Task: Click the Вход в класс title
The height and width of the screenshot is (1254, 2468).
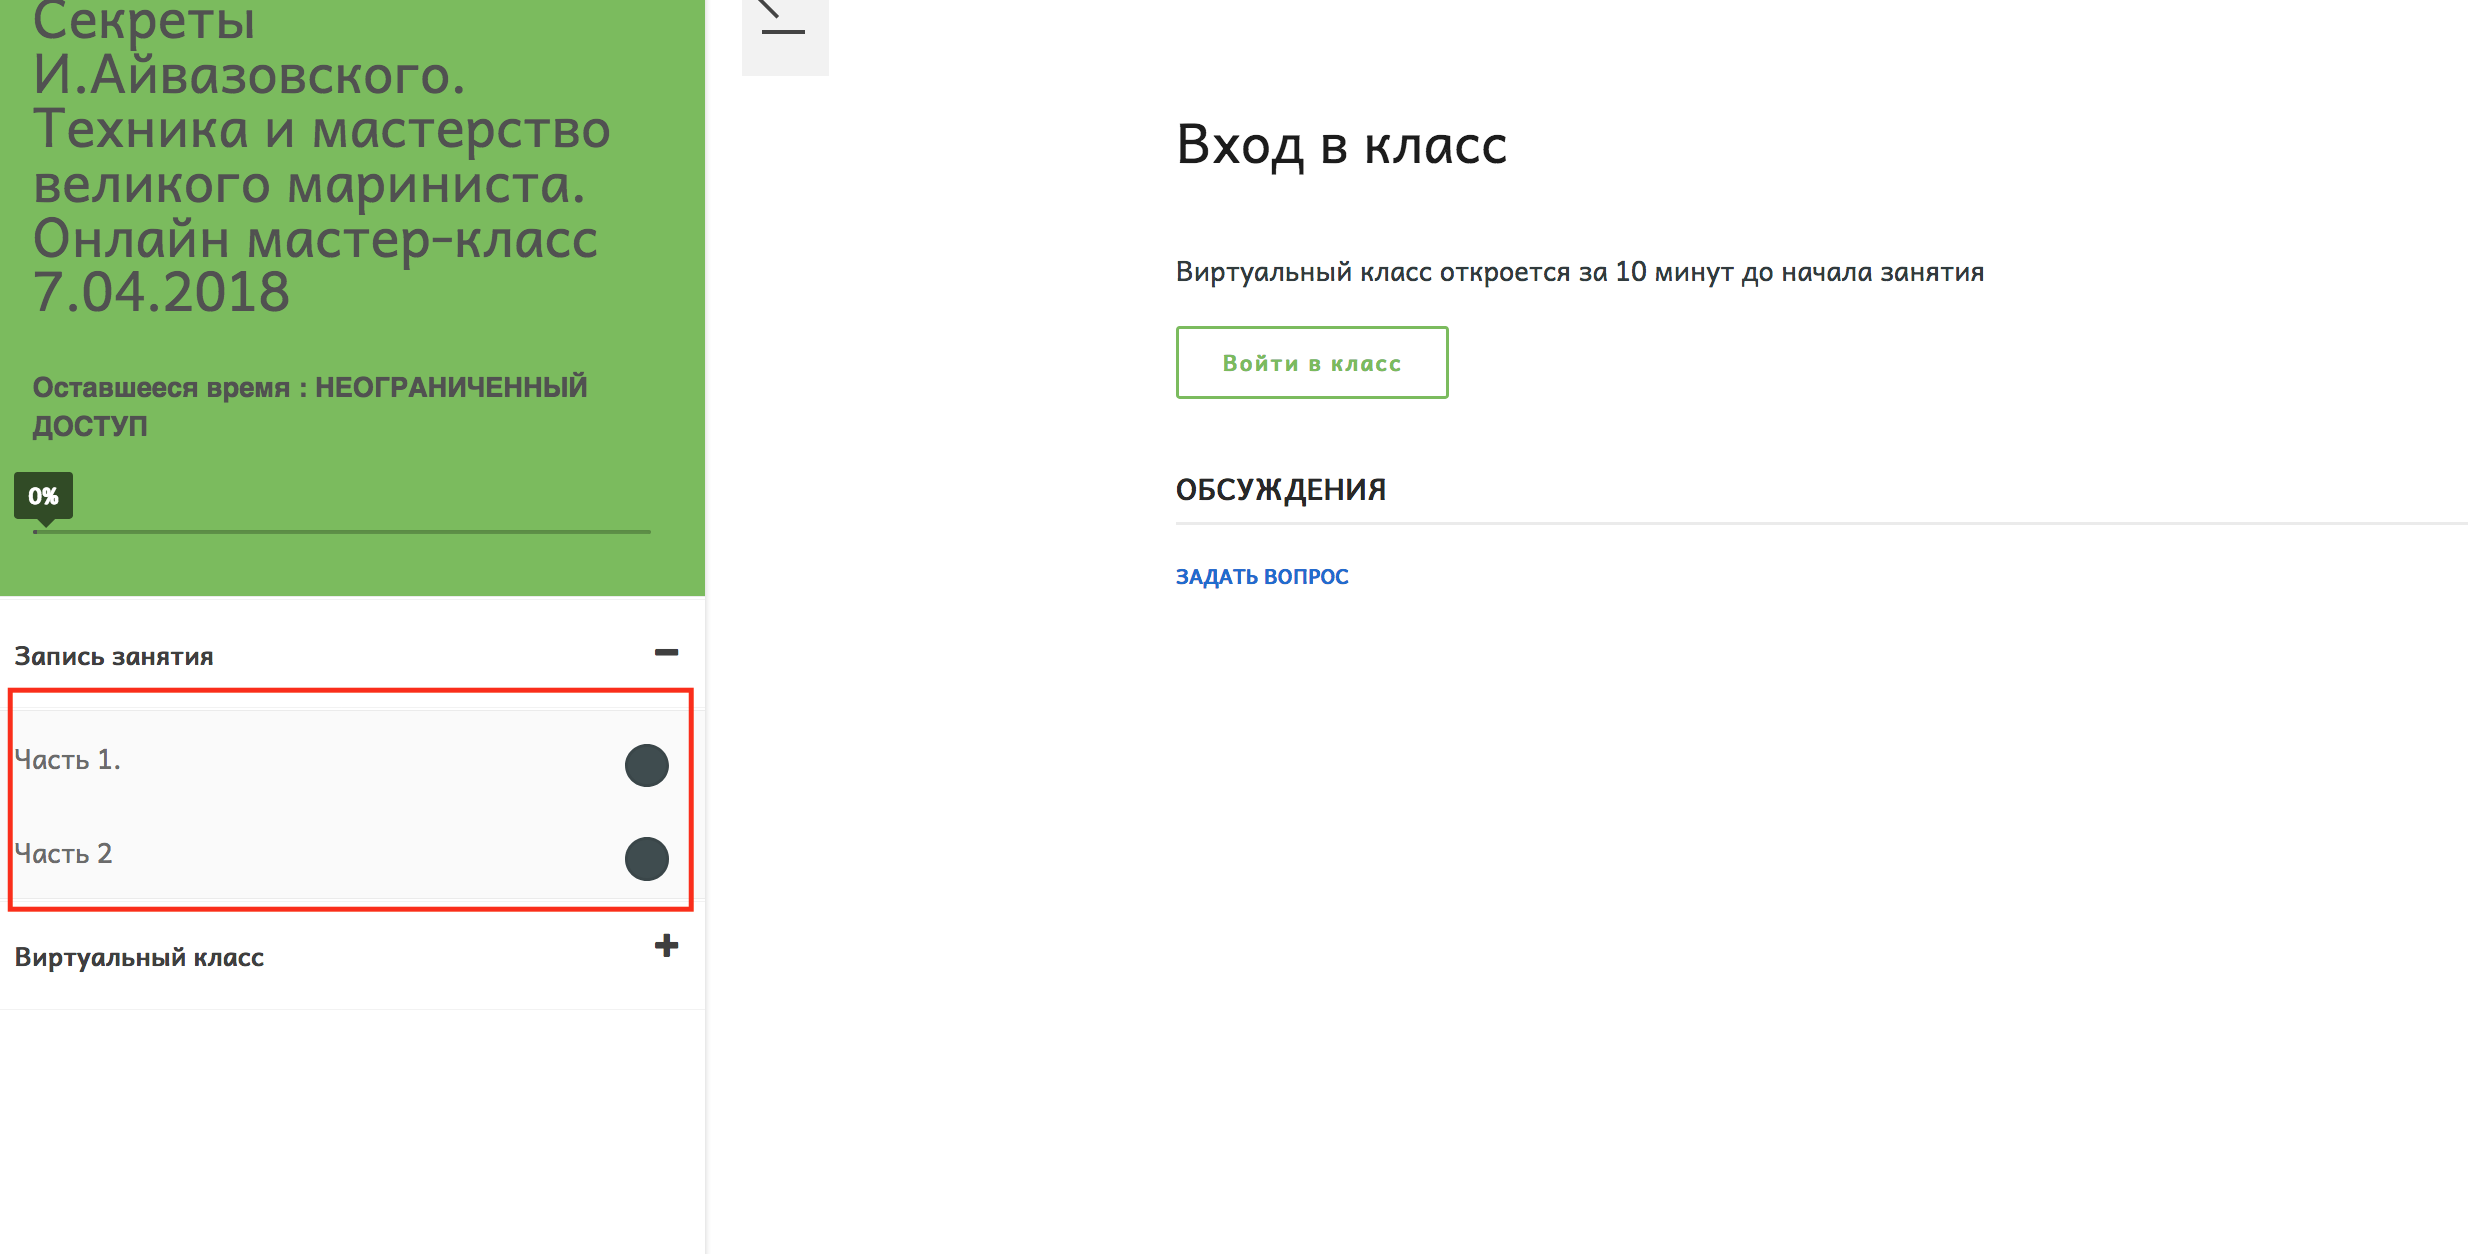Action: click(1341, 145)
